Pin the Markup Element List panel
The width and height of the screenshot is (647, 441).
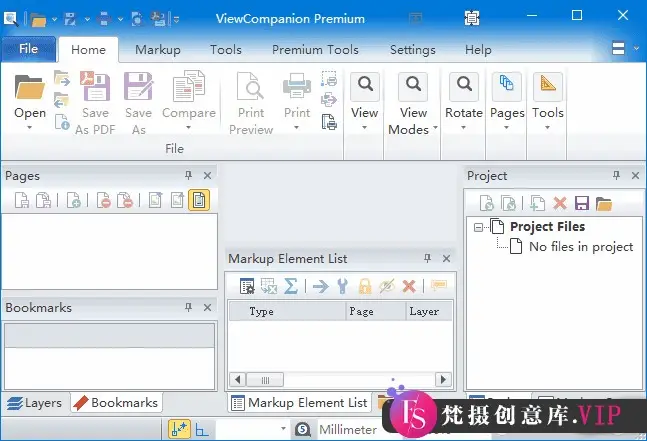(427, 258)
